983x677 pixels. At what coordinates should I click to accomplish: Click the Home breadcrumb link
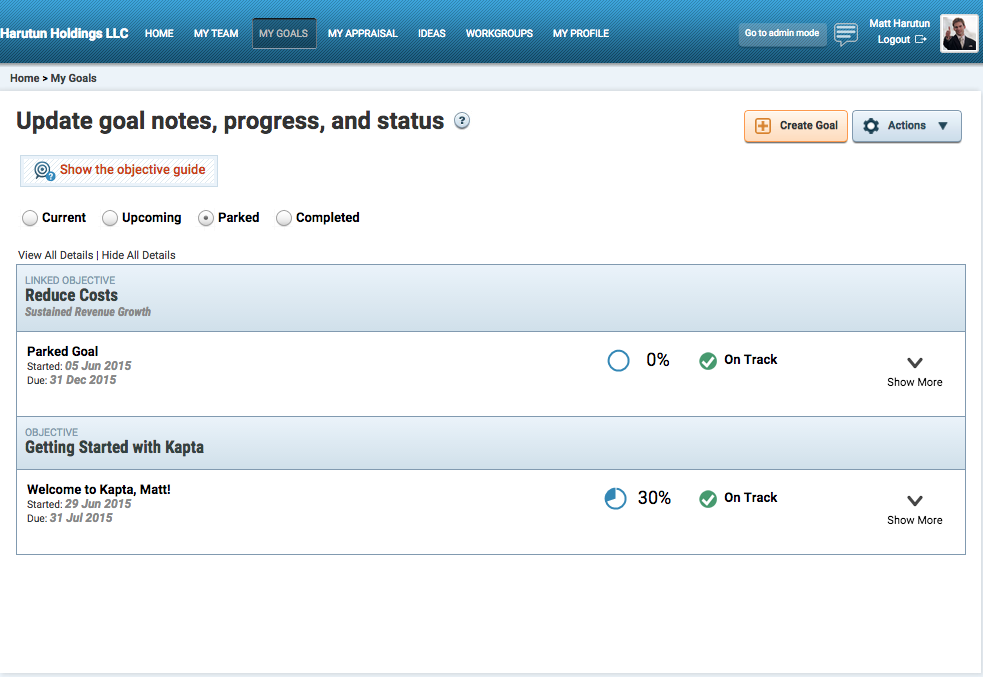[24, 78]
